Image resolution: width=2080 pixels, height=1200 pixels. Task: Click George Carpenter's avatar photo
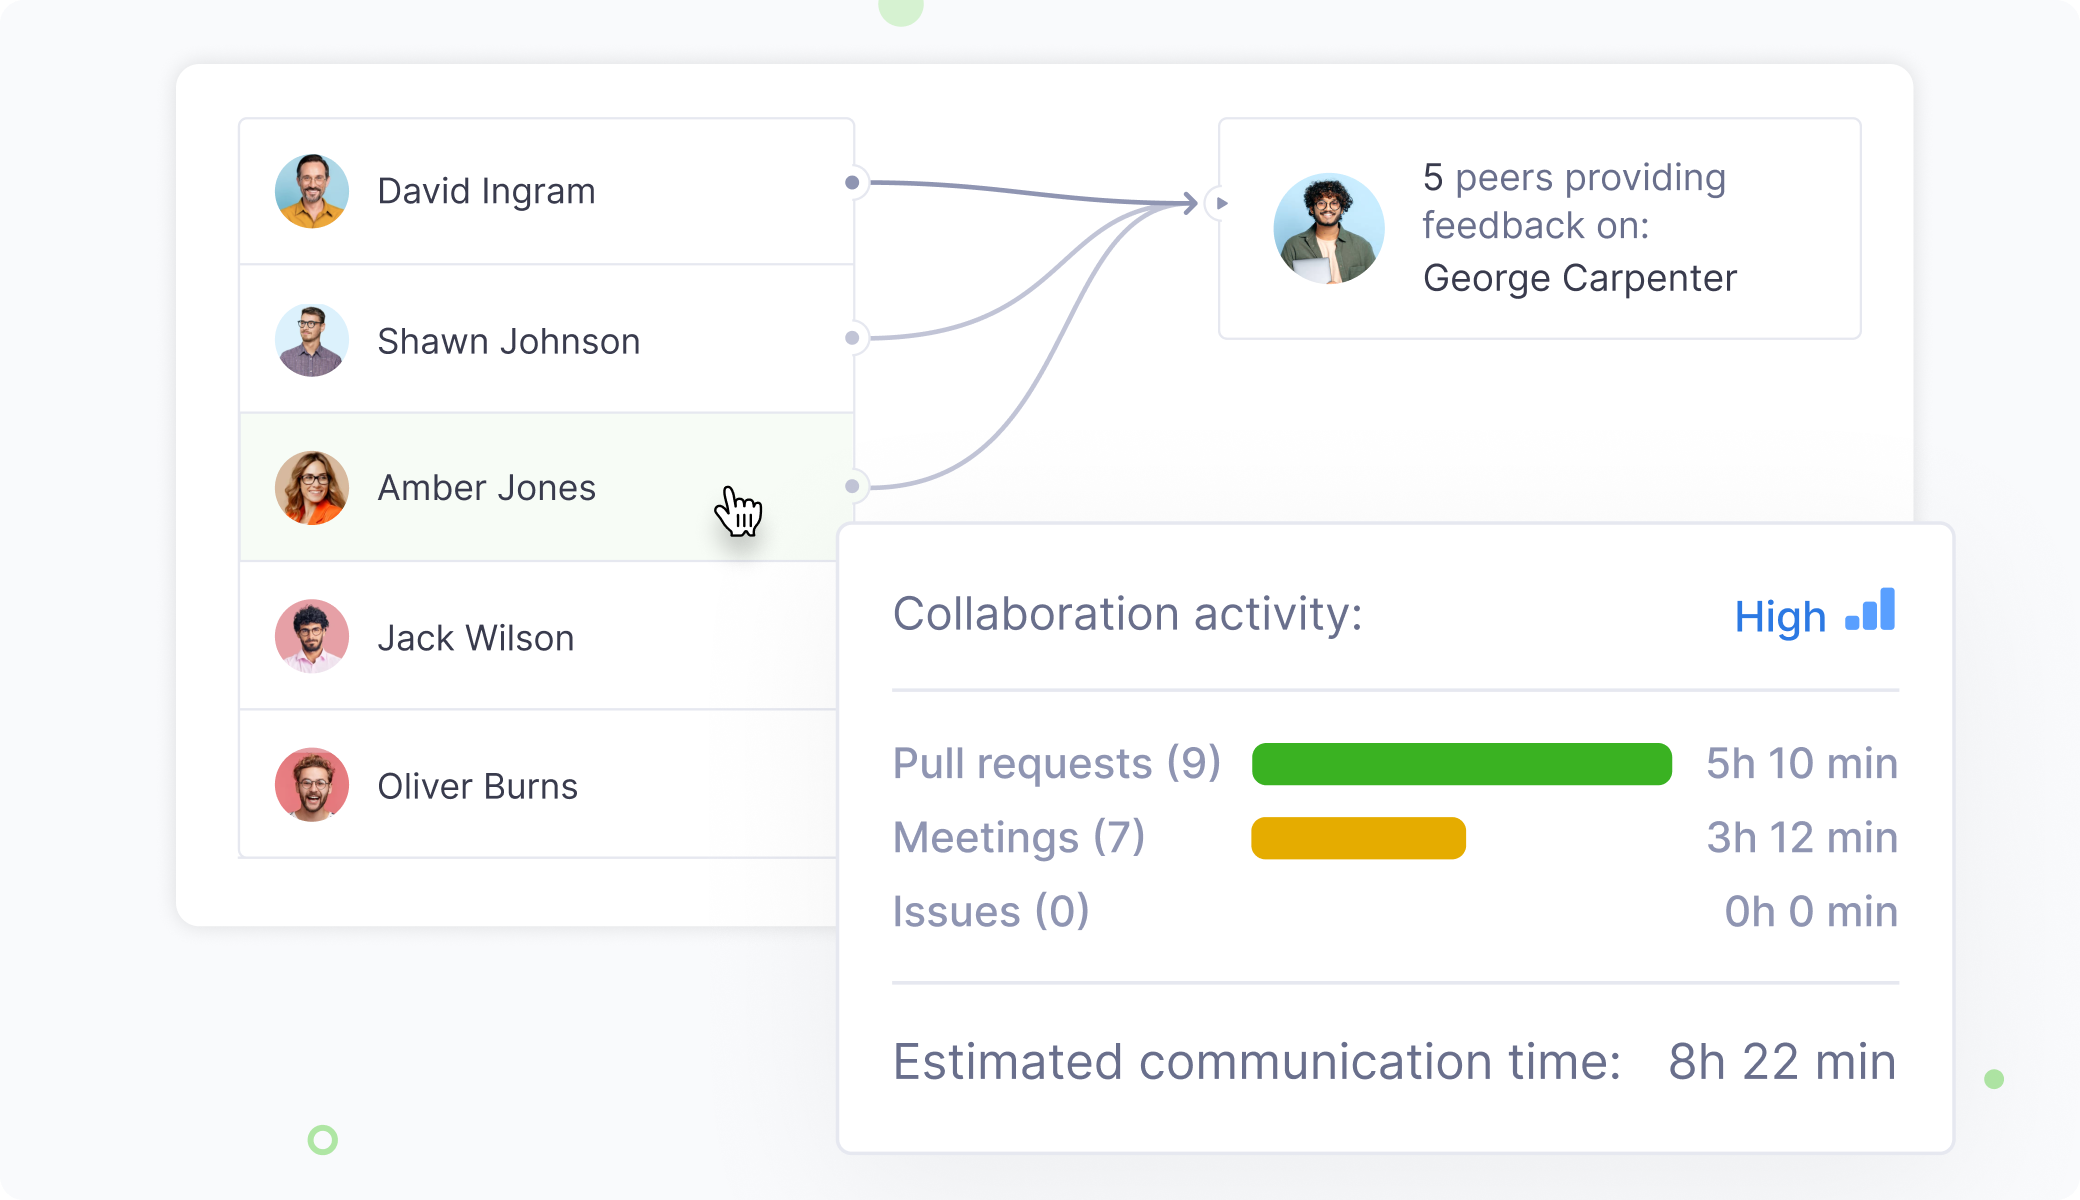point(1328,229)
